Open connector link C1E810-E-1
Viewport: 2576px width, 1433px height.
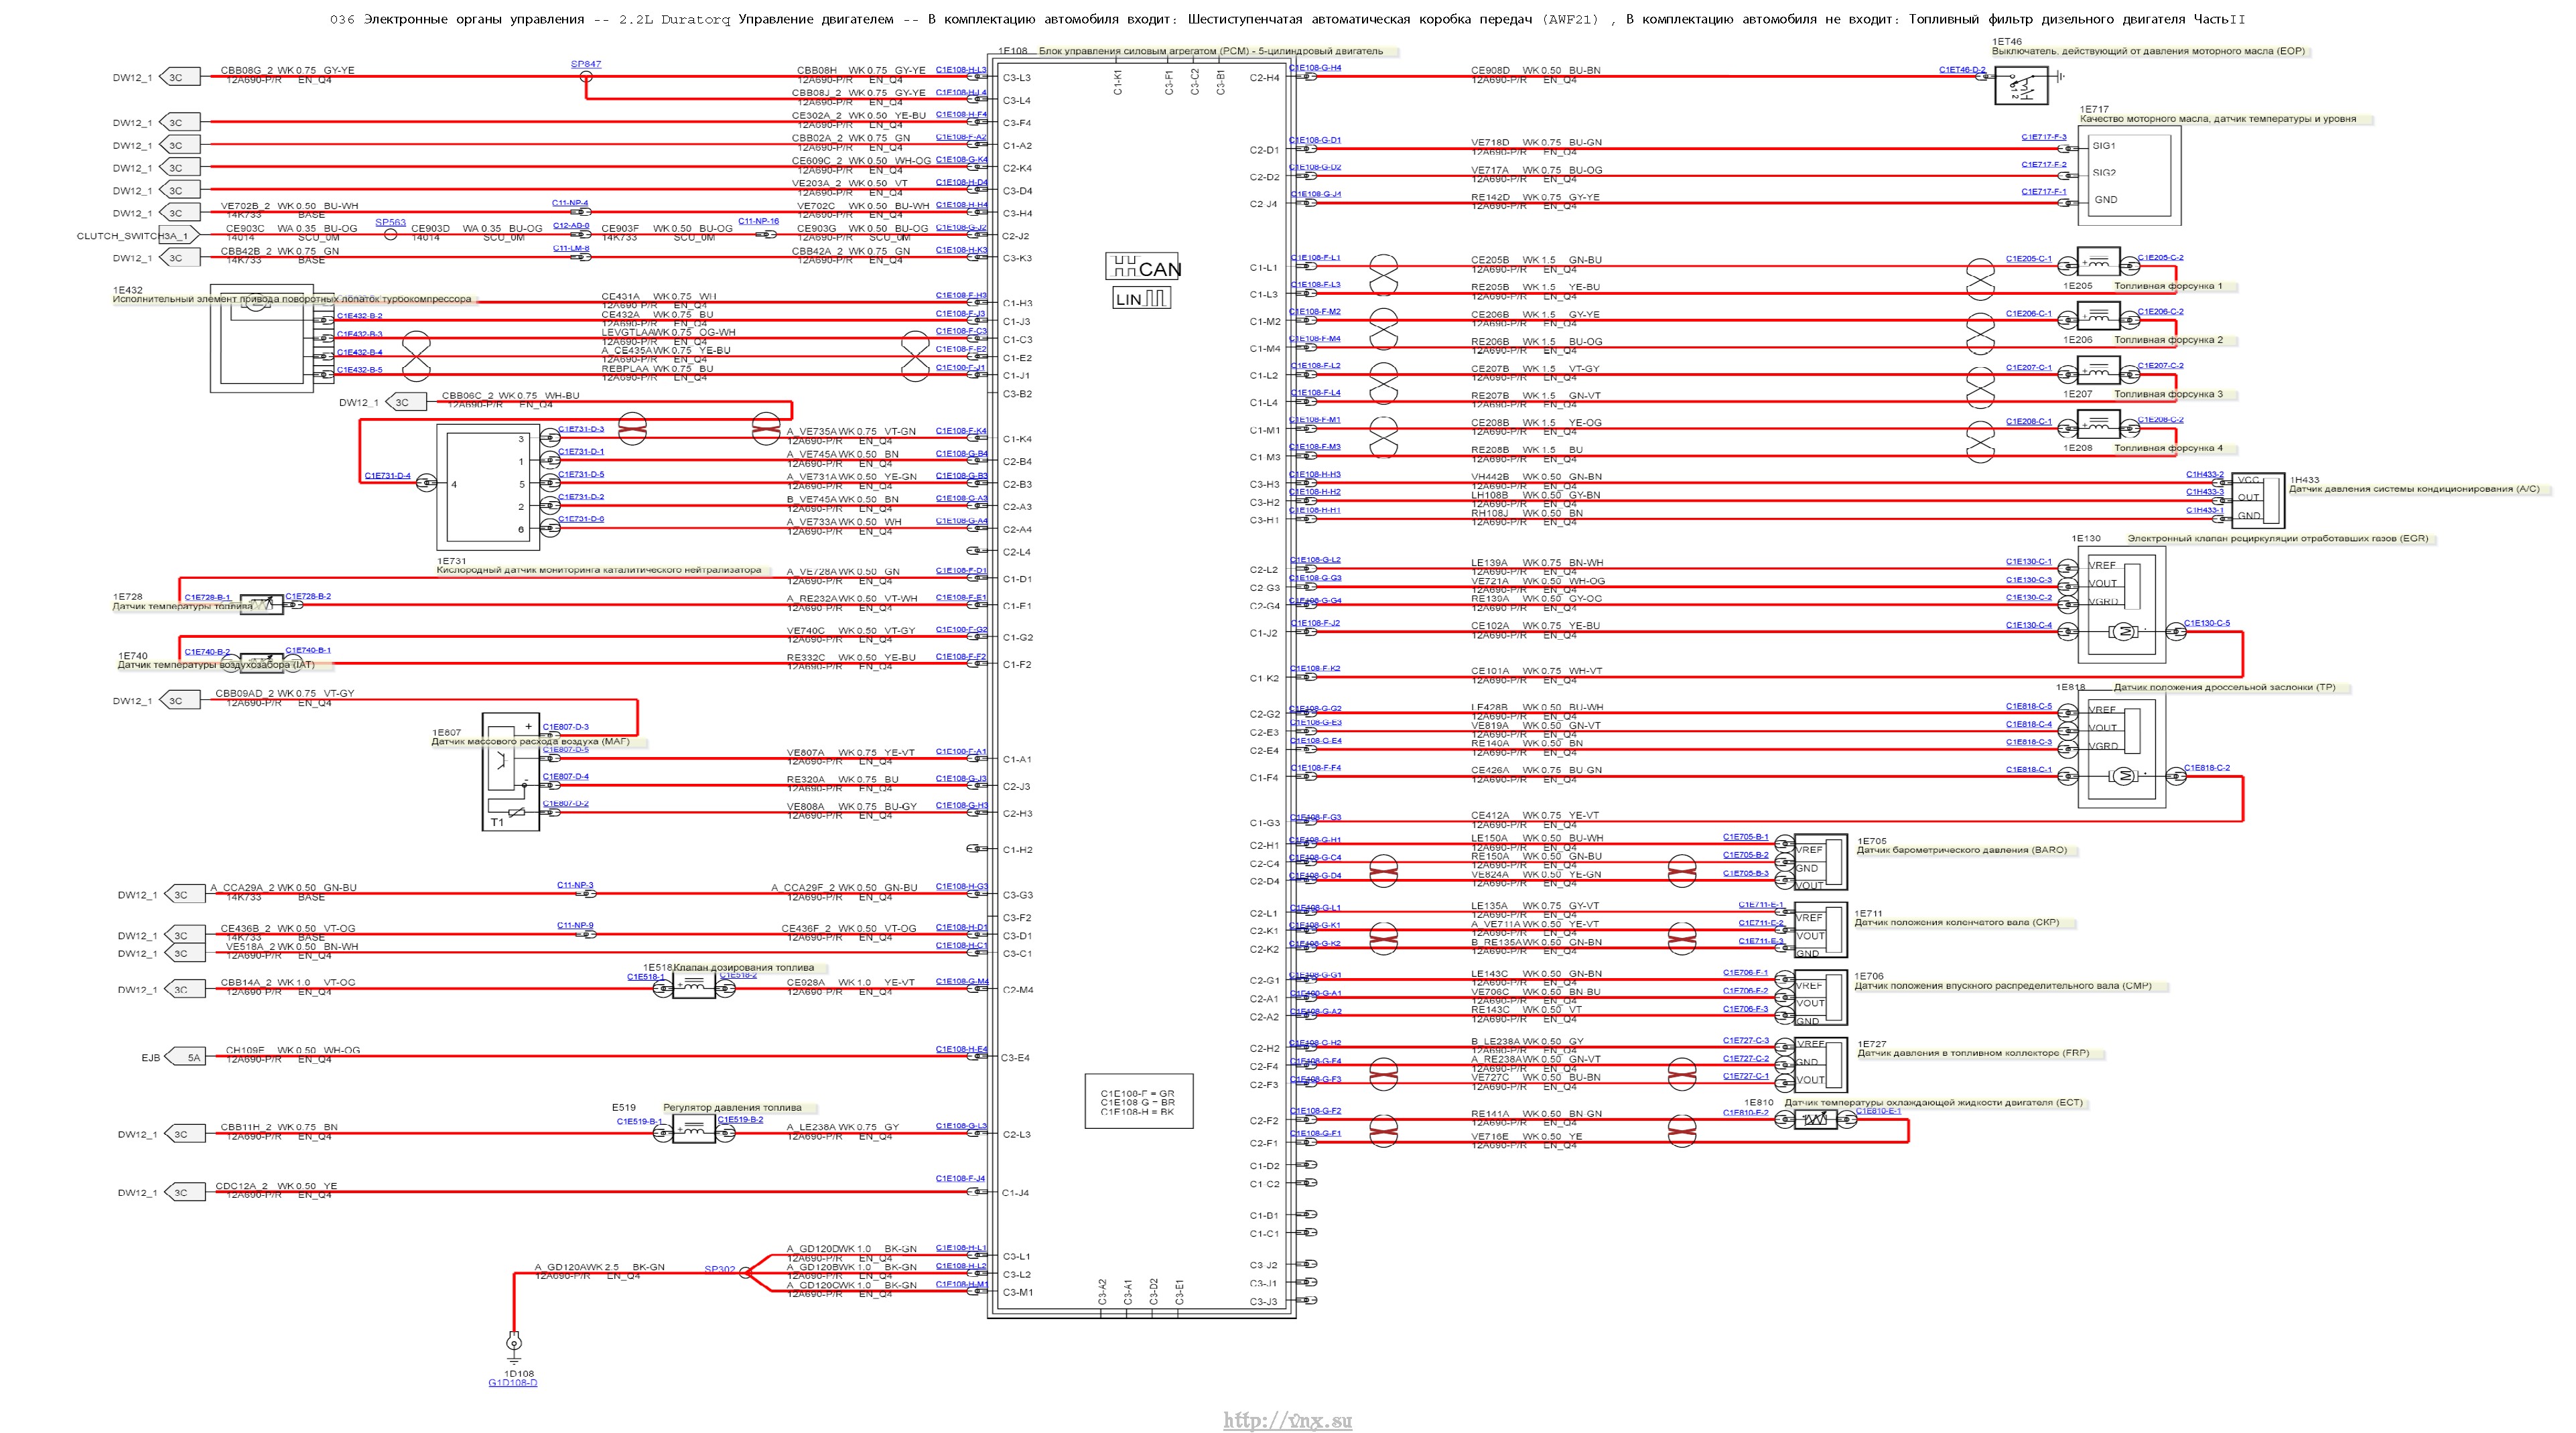(x=1878, y=1111)
